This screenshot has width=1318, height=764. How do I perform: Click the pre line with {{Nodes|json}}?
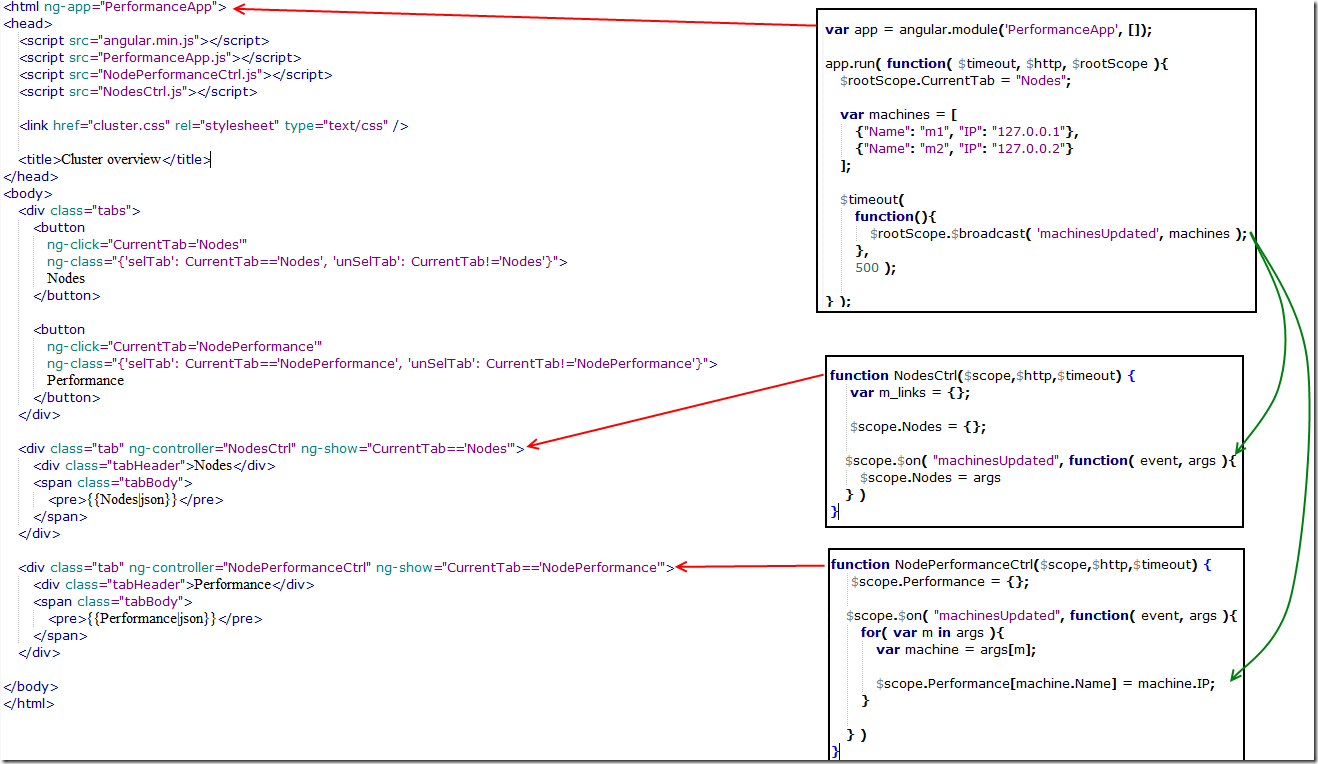136,499
